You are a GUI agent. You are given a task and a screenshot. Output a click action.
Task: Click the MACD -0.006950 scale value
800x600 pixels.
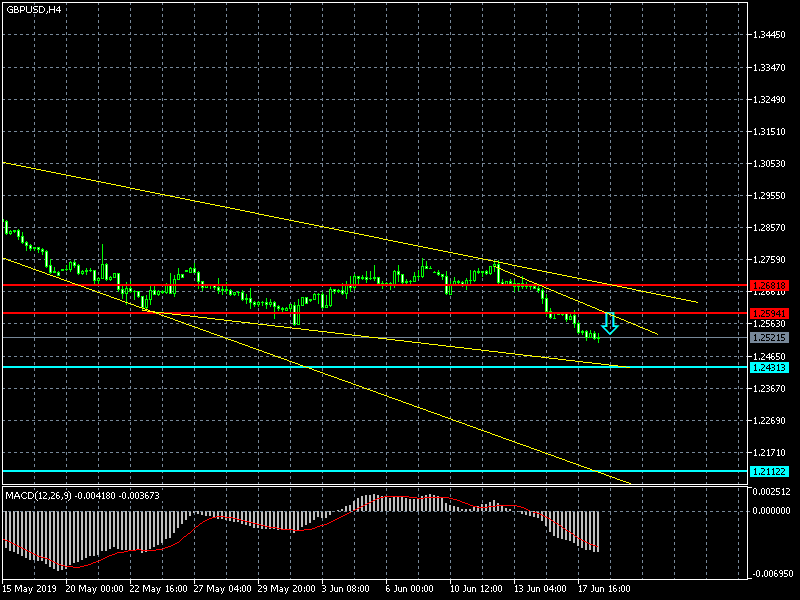pos(772,575)
